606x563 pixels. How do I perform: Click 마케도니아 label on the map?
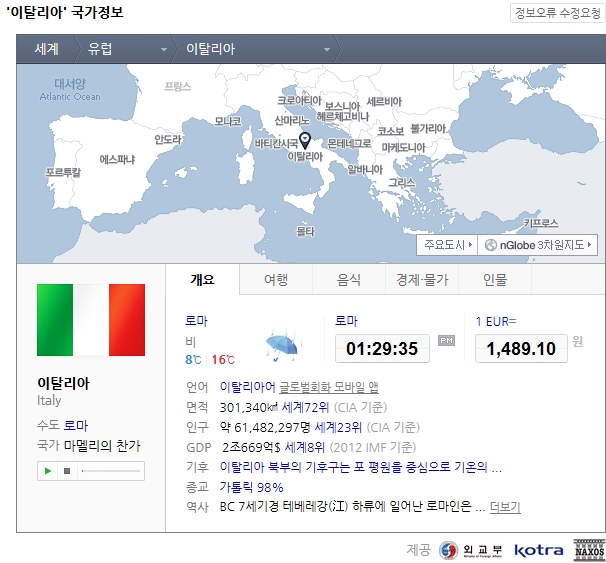[x=403, y=147]
